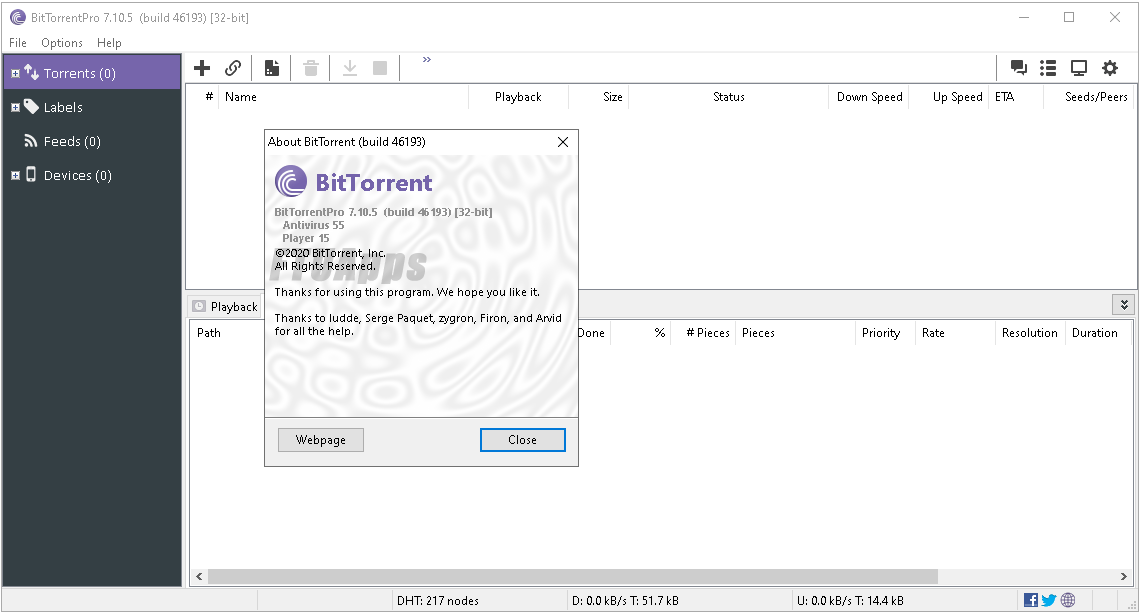Click the Path column header
This screenshot has width=1142, height=614.
[x=209, y=333]
